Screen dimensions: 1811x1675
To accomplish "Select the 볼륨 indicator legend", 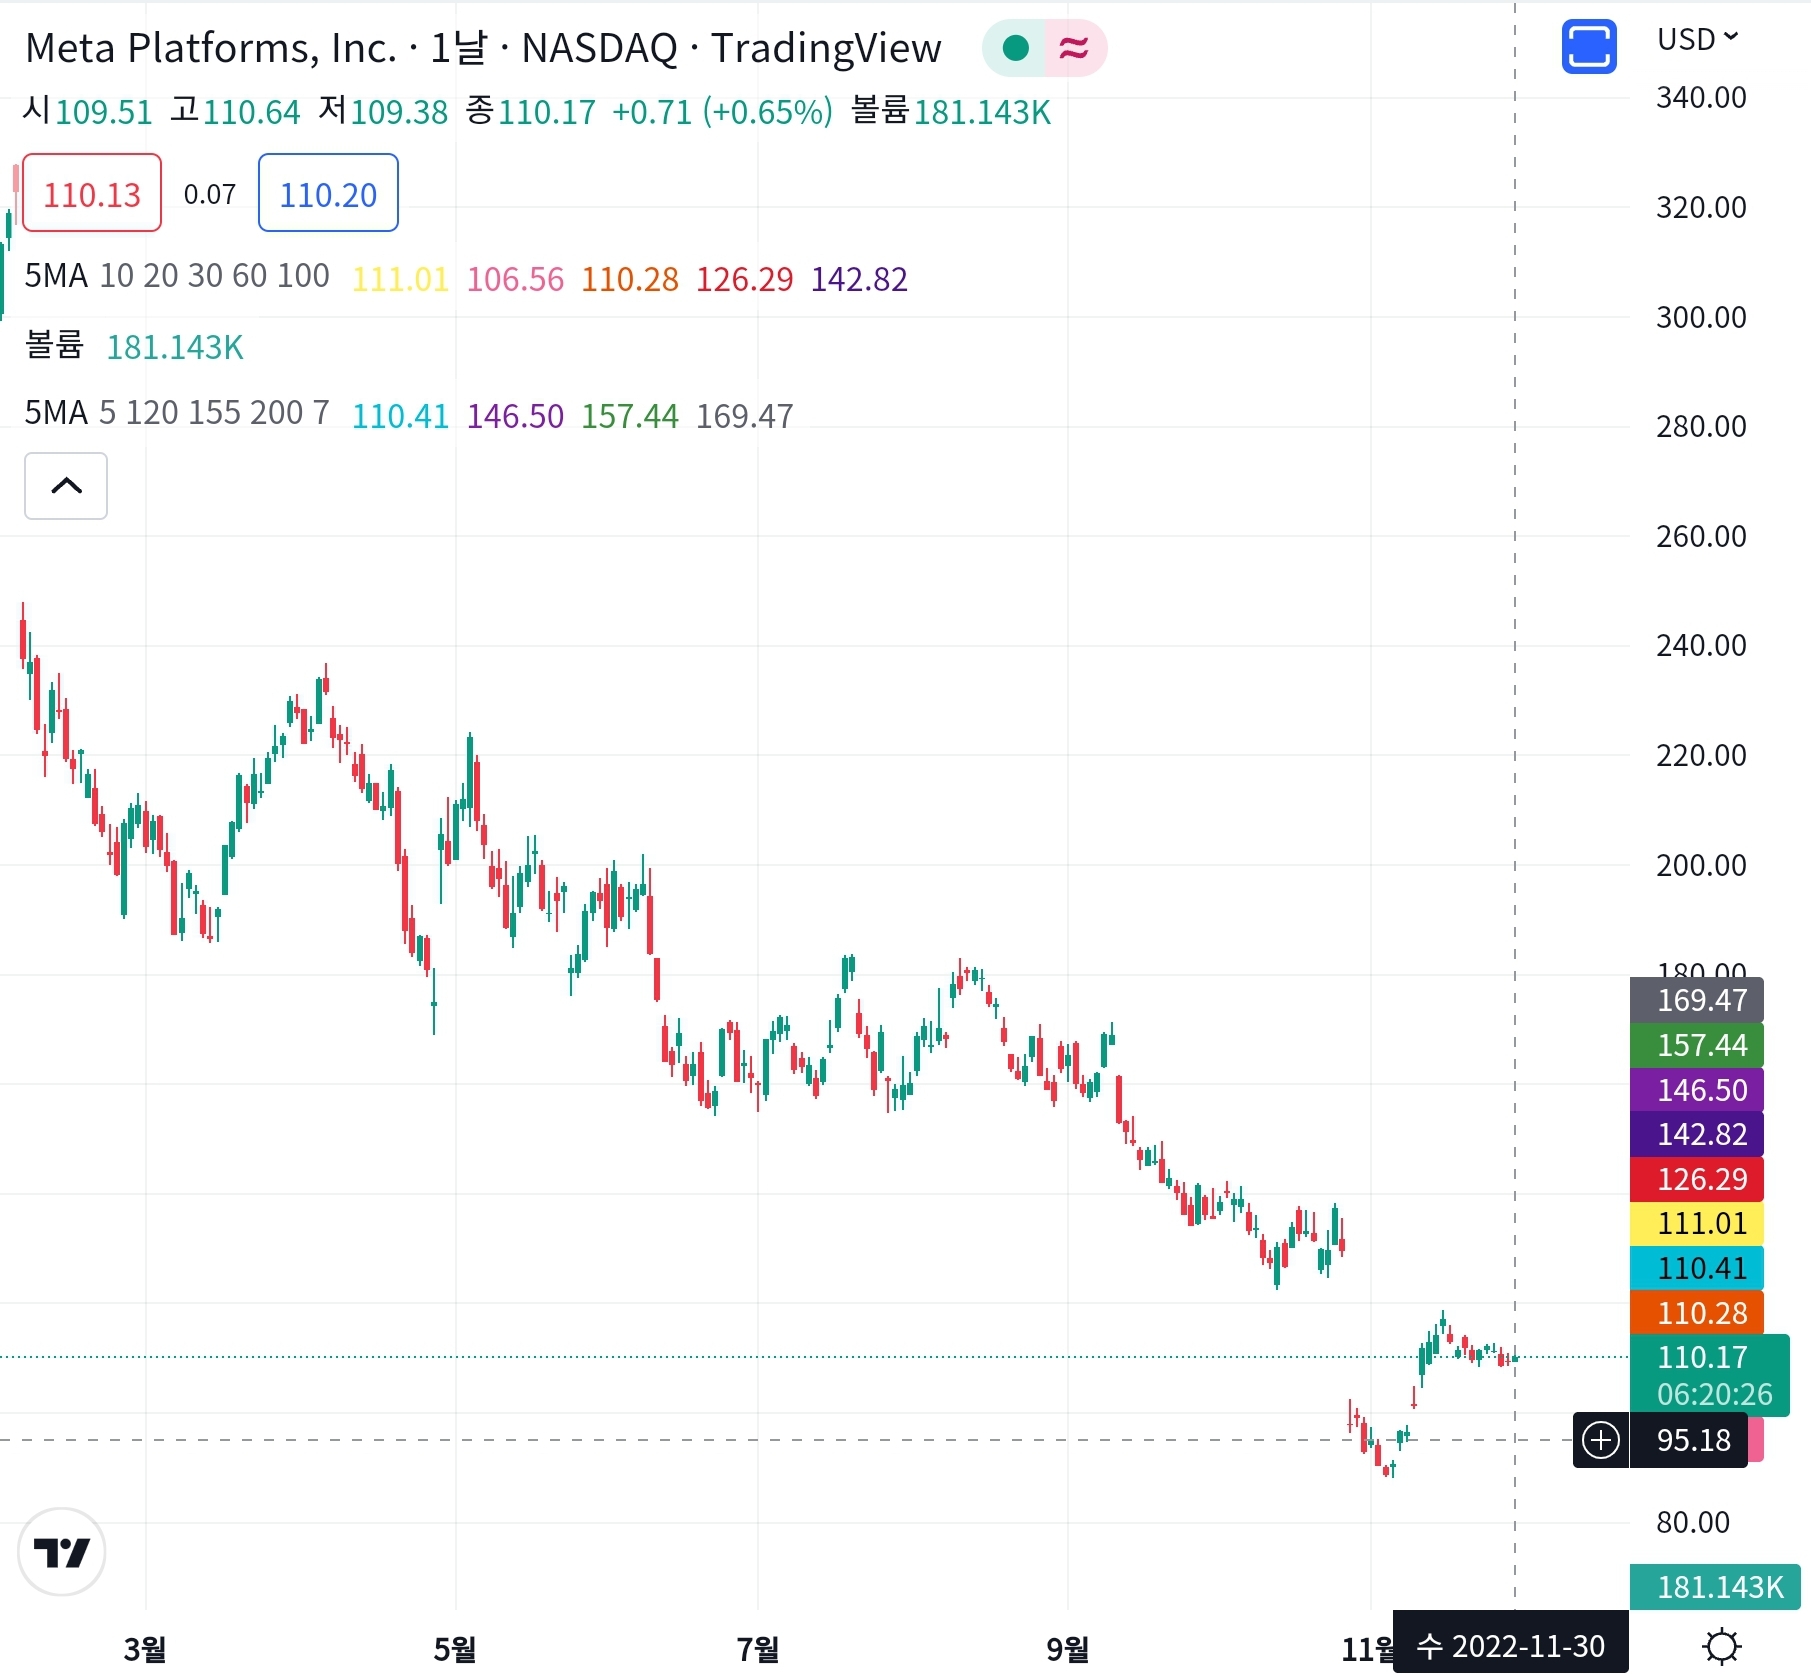I will coord(54,345).
